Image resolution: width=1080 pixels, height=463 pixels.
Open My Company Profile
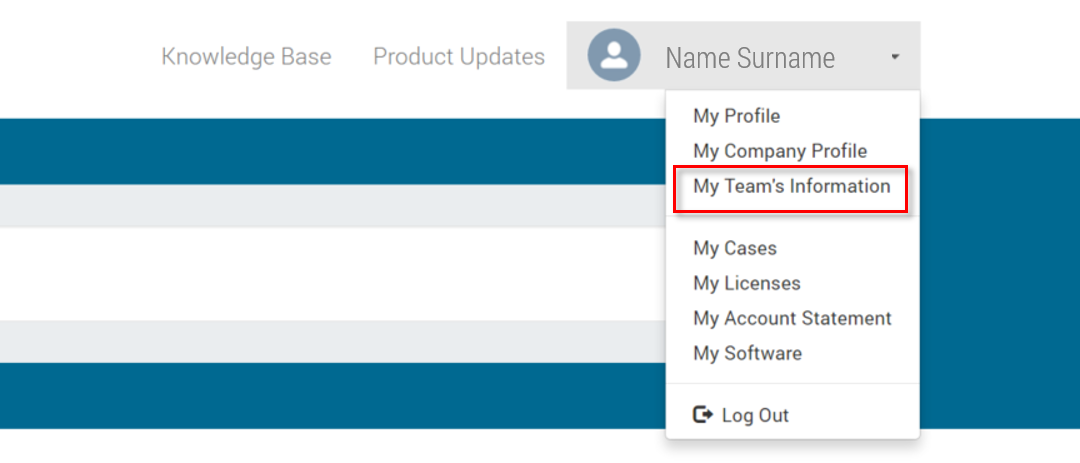[x=780, y=151]
